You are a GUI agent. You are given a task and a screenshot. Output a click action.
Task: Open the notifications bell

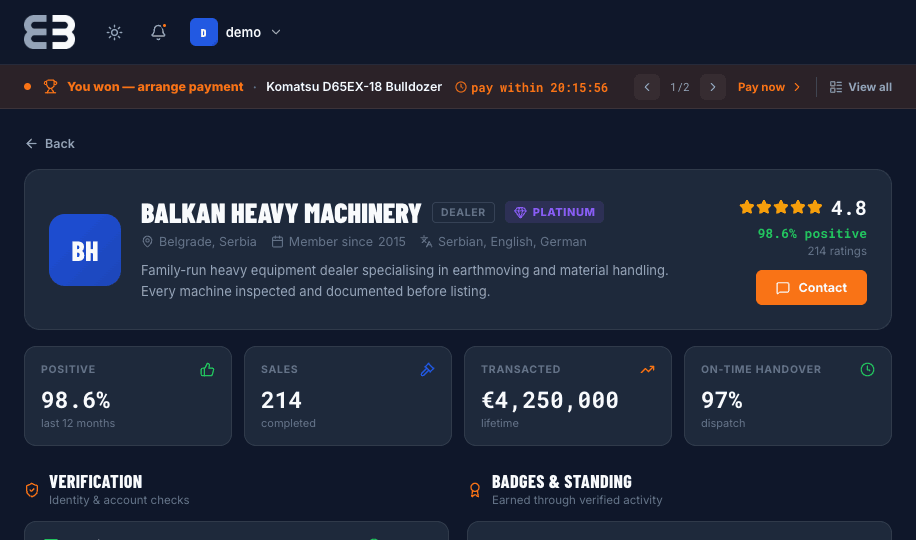pos(158,32)
